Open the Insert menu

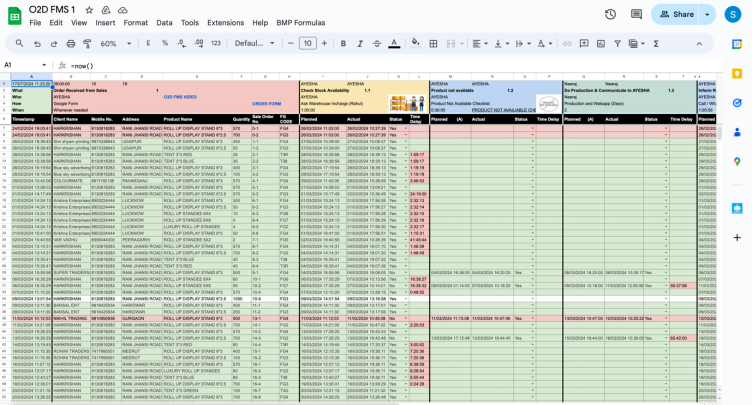[105, 23]
